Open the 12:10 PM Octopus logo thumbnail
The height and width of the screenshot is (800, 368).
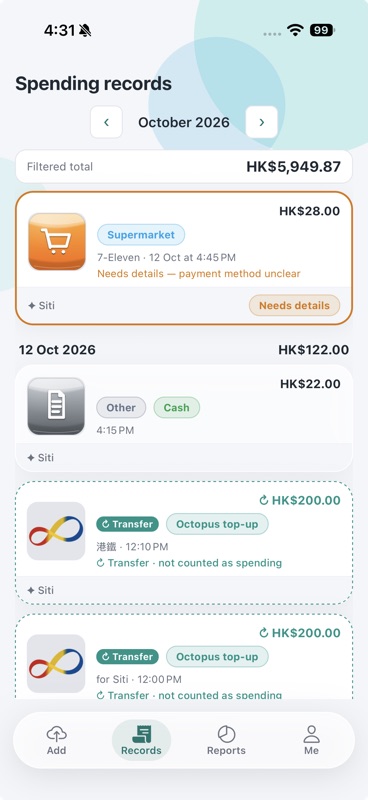(x=56, y=531)
